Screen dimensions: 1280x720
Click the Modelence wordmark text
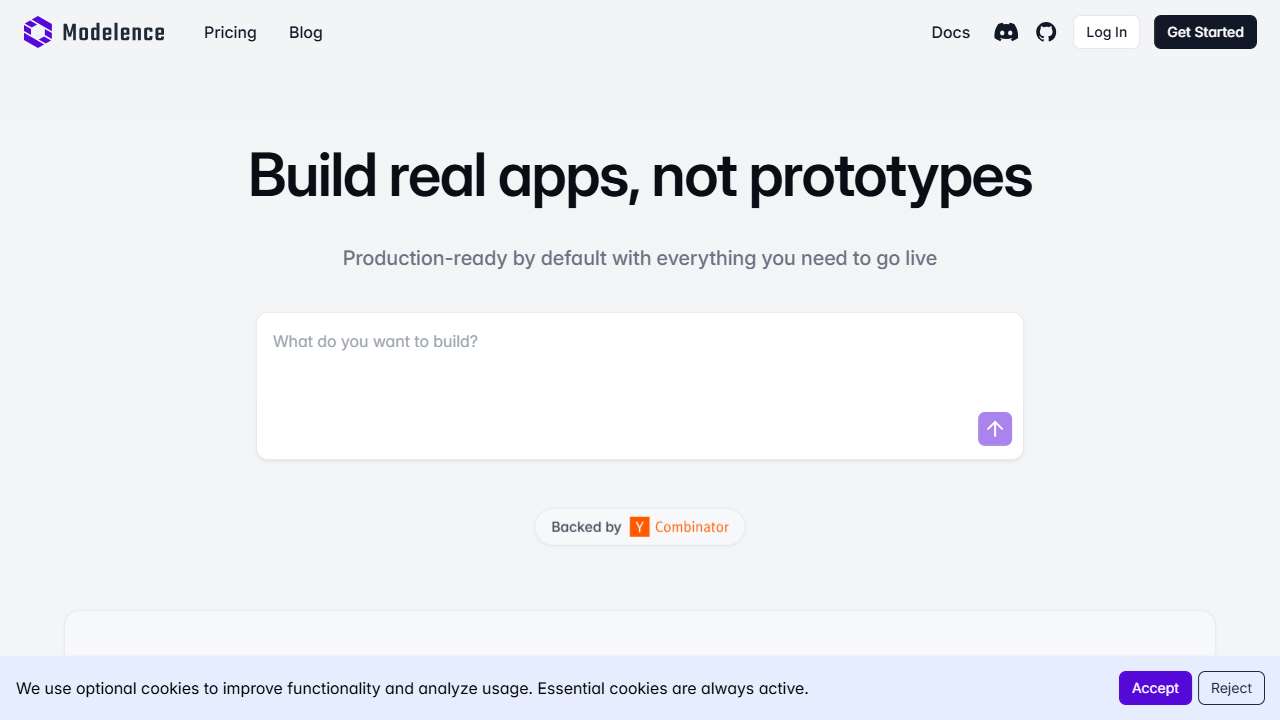(x=113, y=32)
